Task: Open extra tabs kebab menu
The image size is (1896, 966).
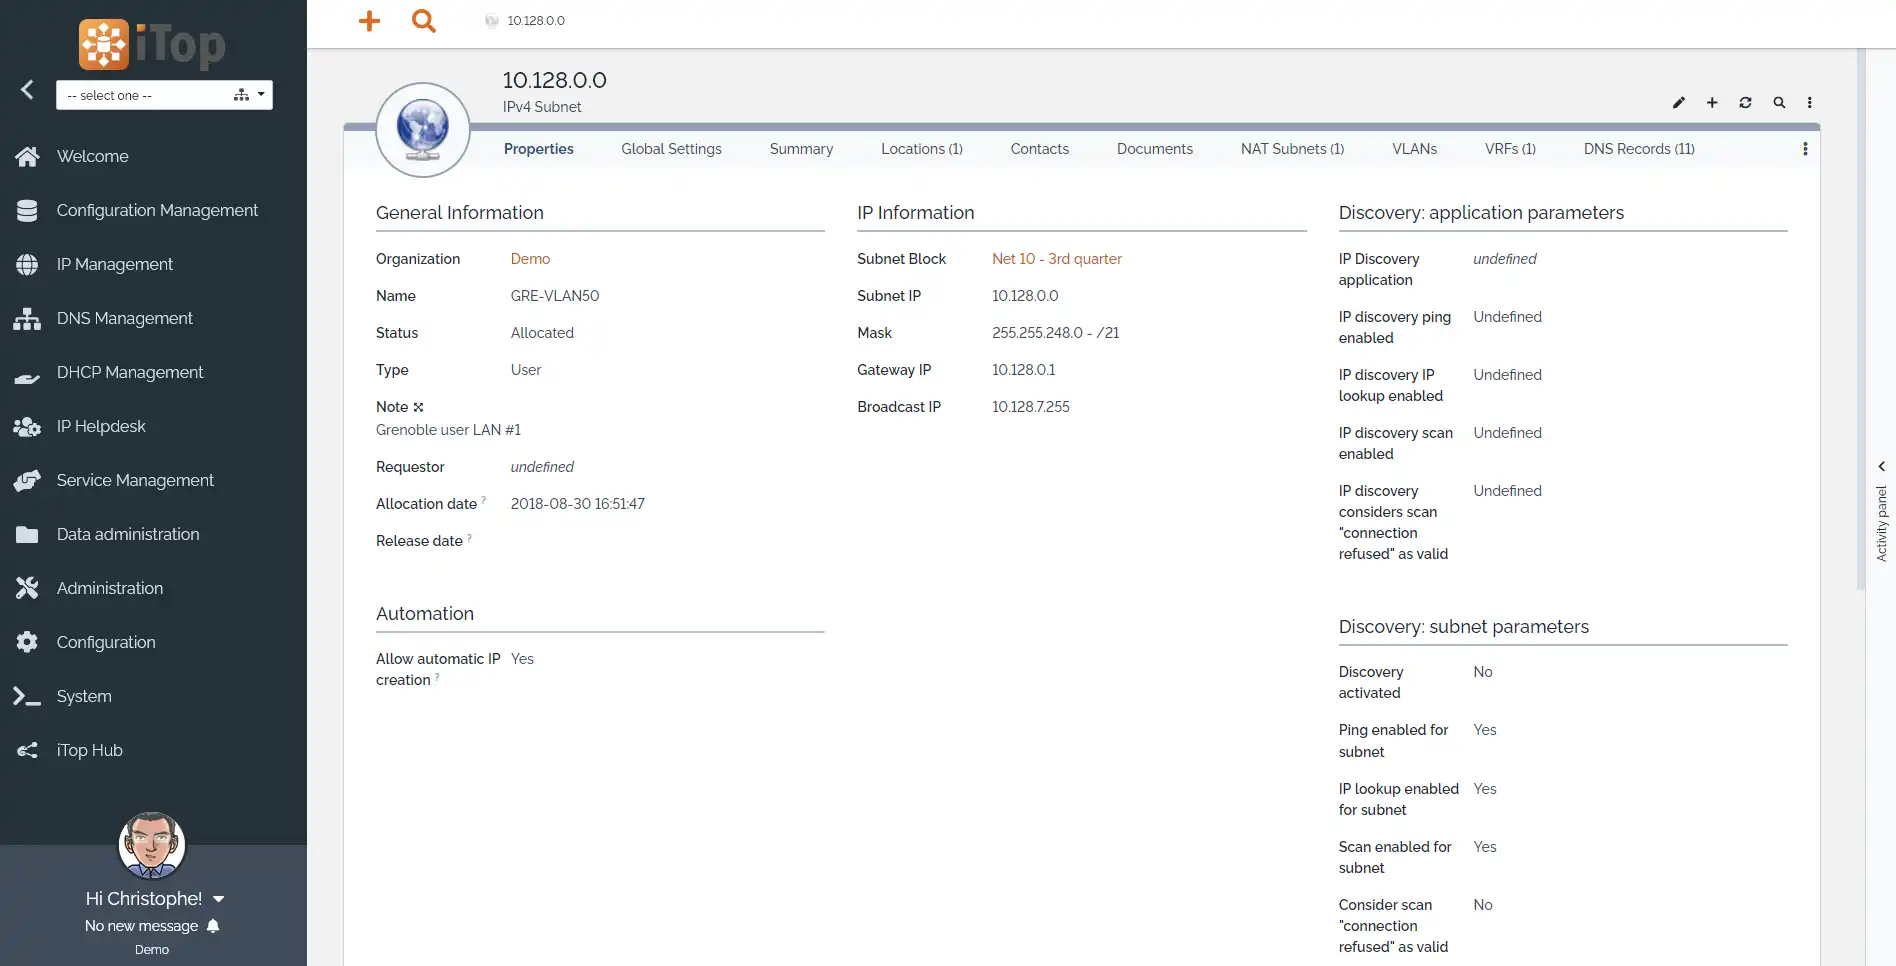Action: [x=1805, y=149]
